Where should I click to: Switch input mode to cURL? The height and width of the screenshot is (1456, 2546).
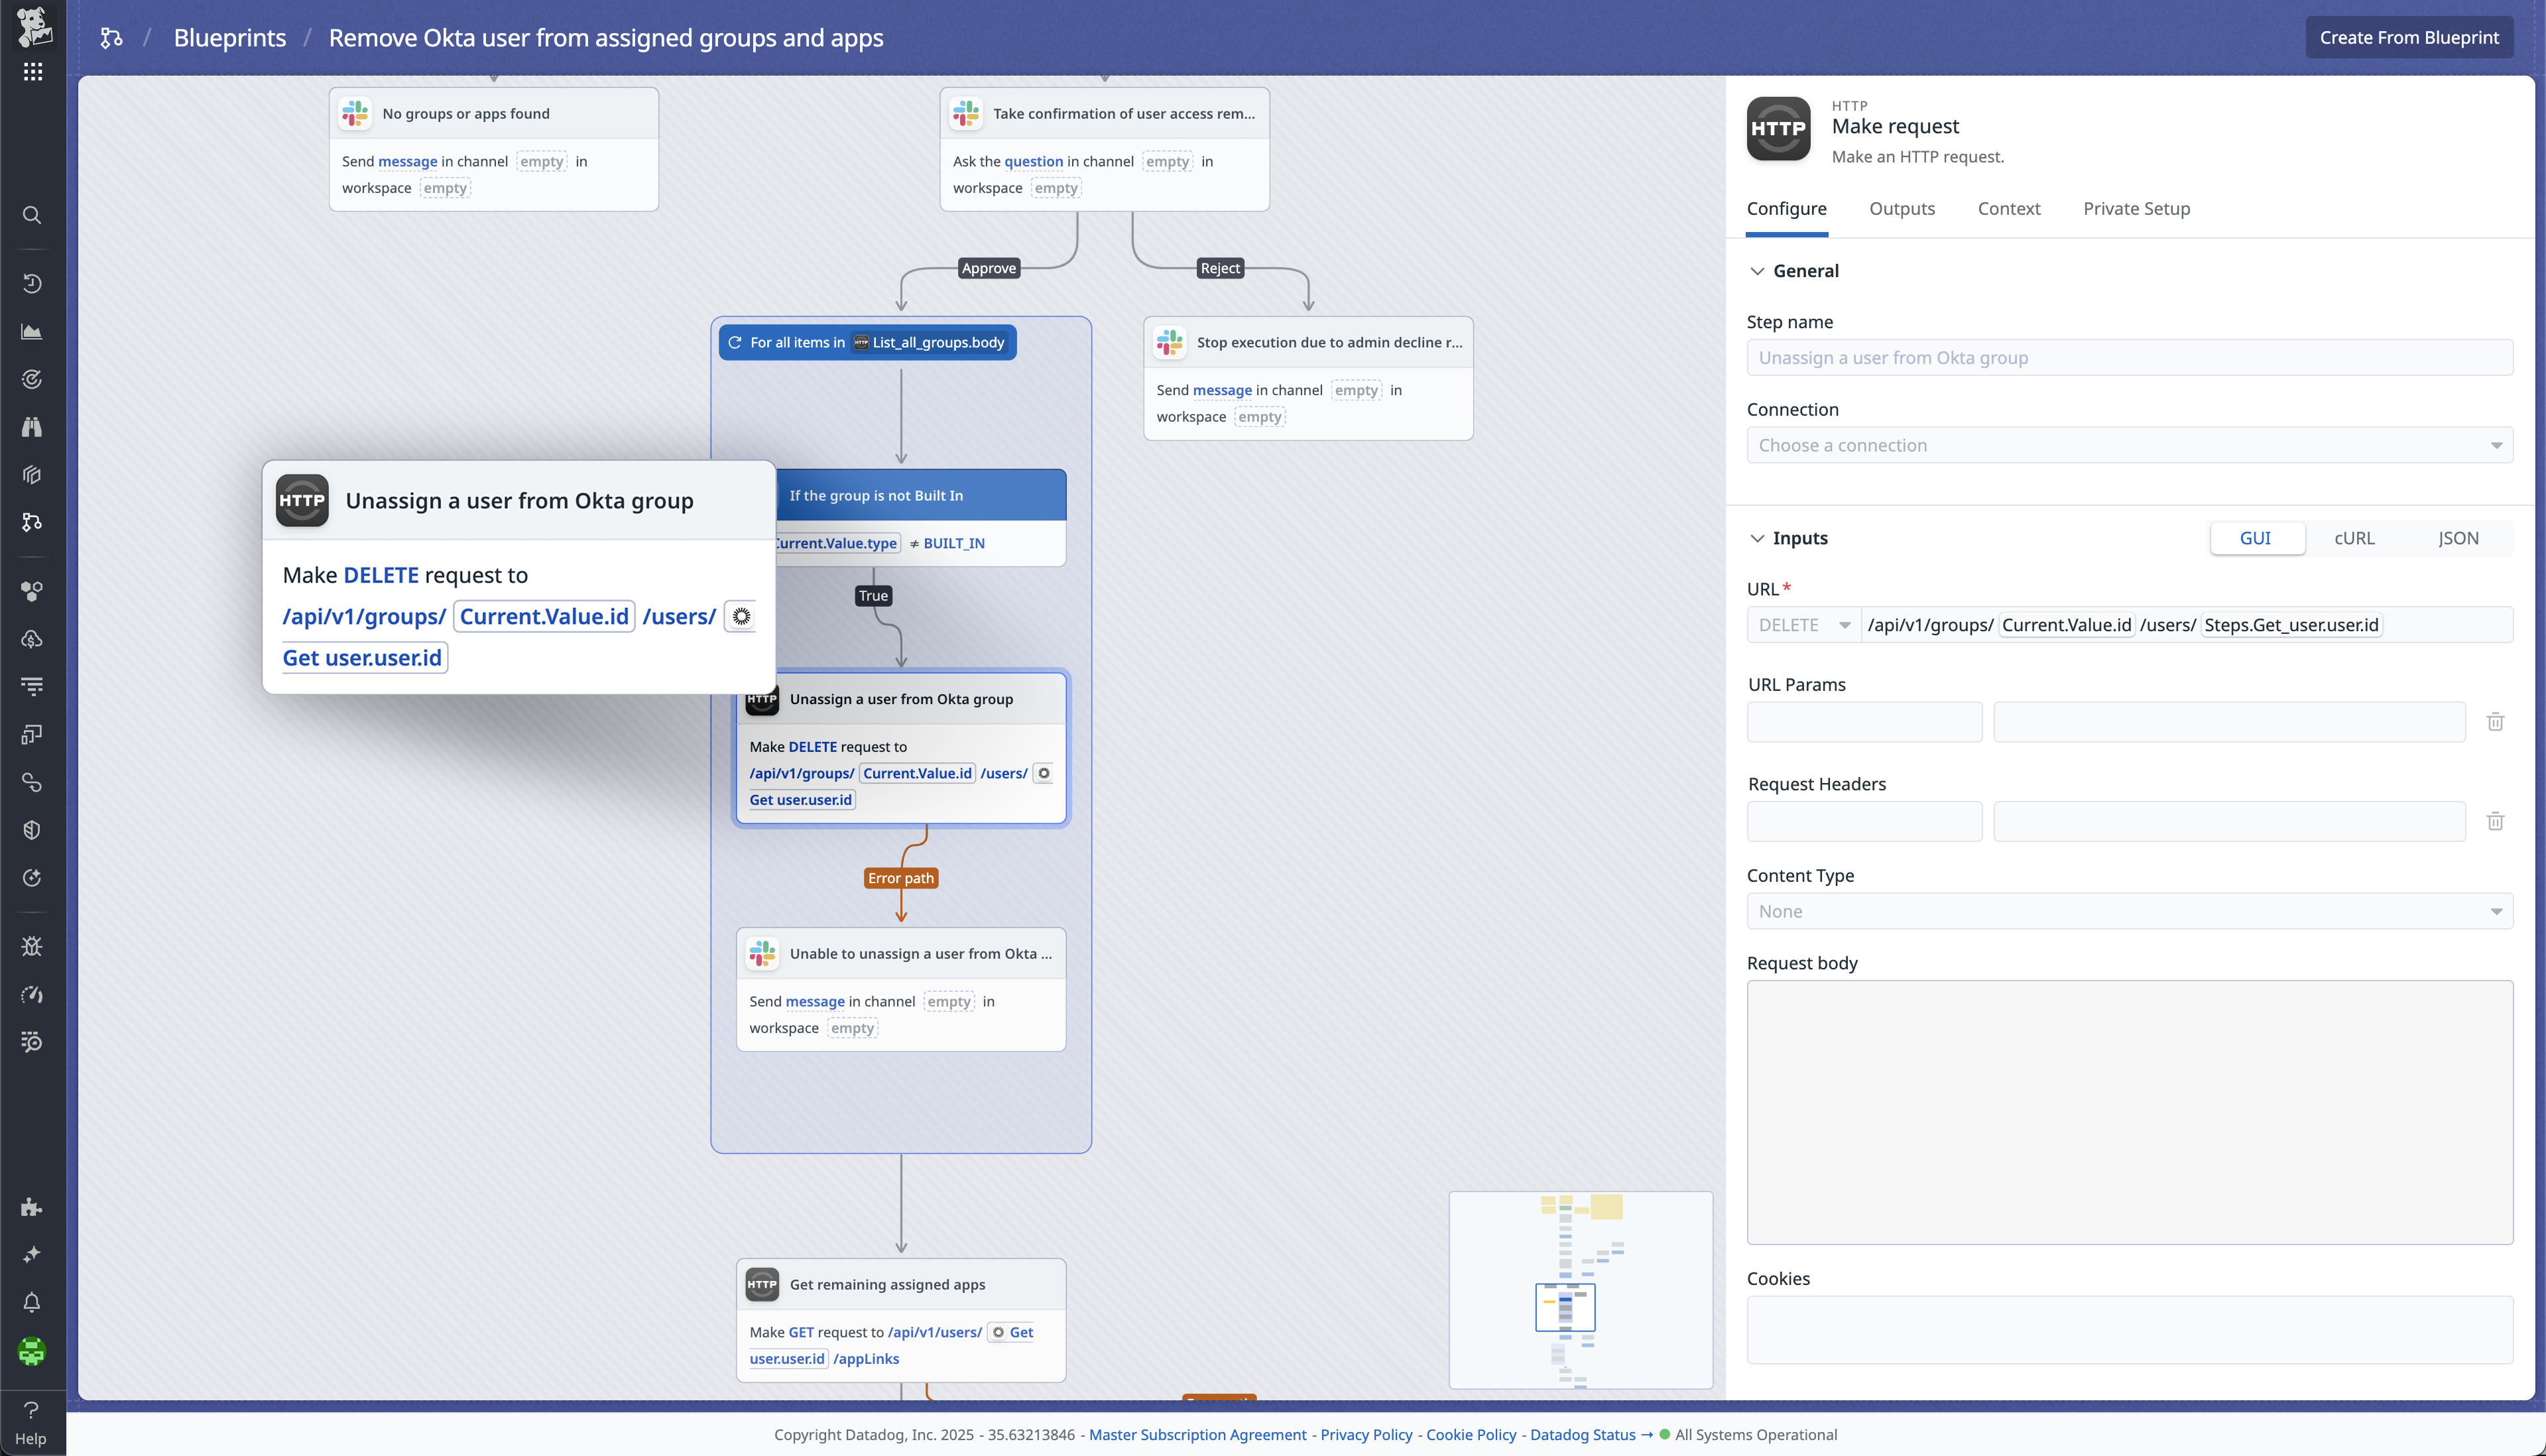(2354, 537)
